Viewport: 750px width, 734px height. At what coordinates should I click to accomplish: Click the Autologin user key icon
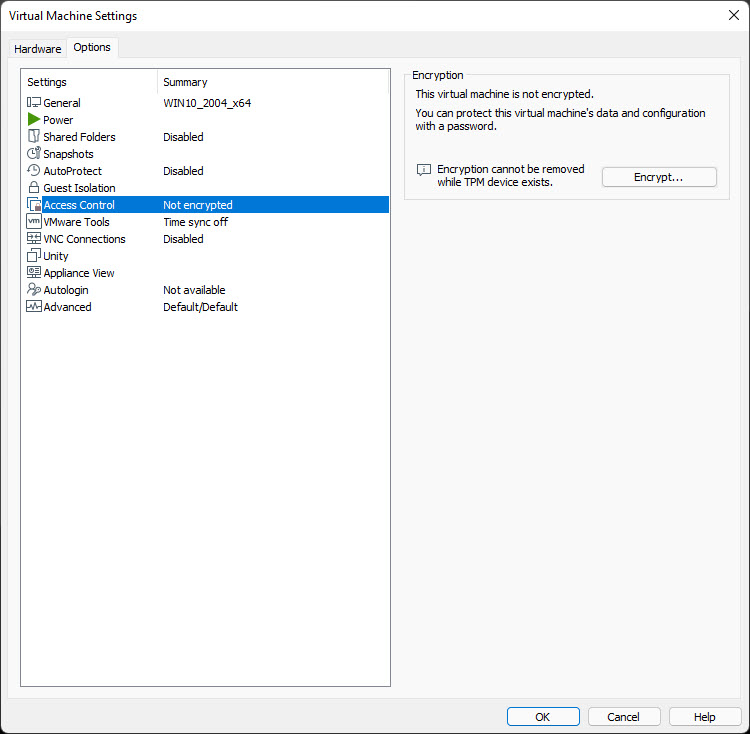[33, 289]
